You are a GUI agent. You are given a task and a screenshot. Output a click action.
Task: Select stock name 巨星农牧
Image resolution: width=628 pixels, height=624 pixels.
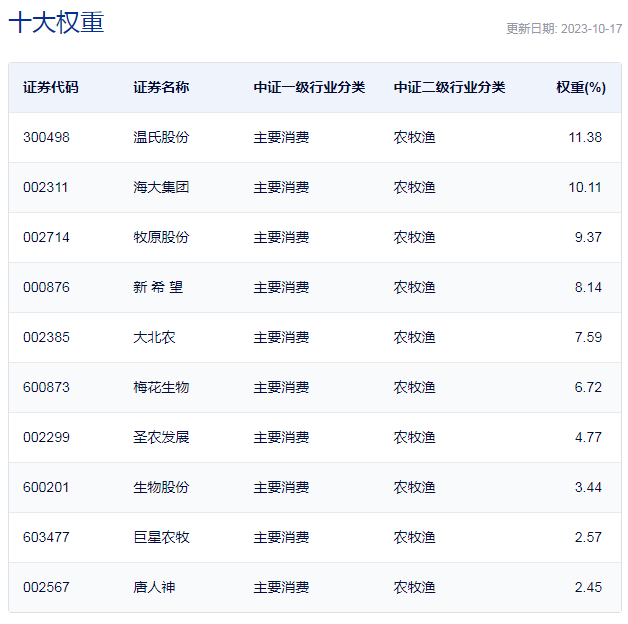(x=161, y=537)
